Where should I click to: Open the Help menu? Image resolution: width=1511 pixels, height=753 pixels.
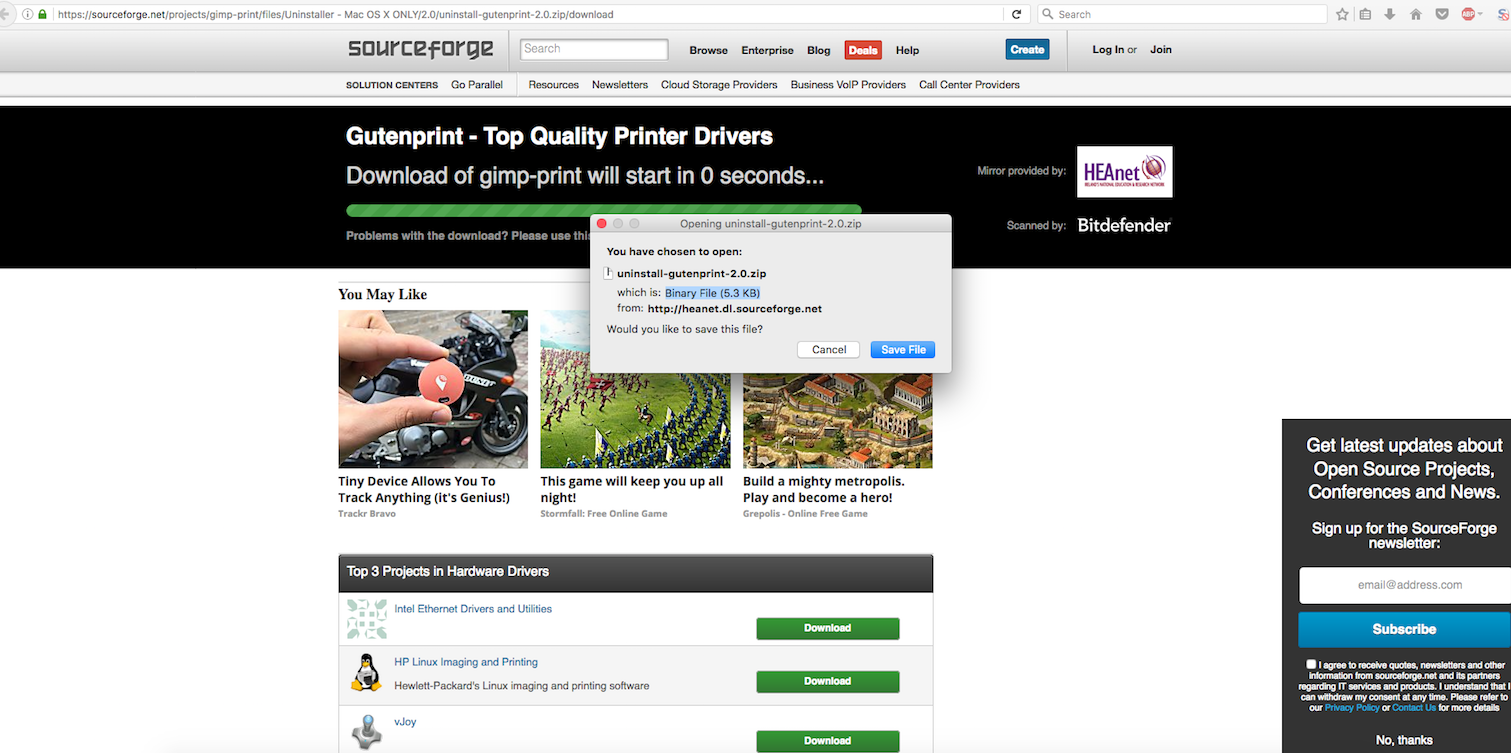907,50
